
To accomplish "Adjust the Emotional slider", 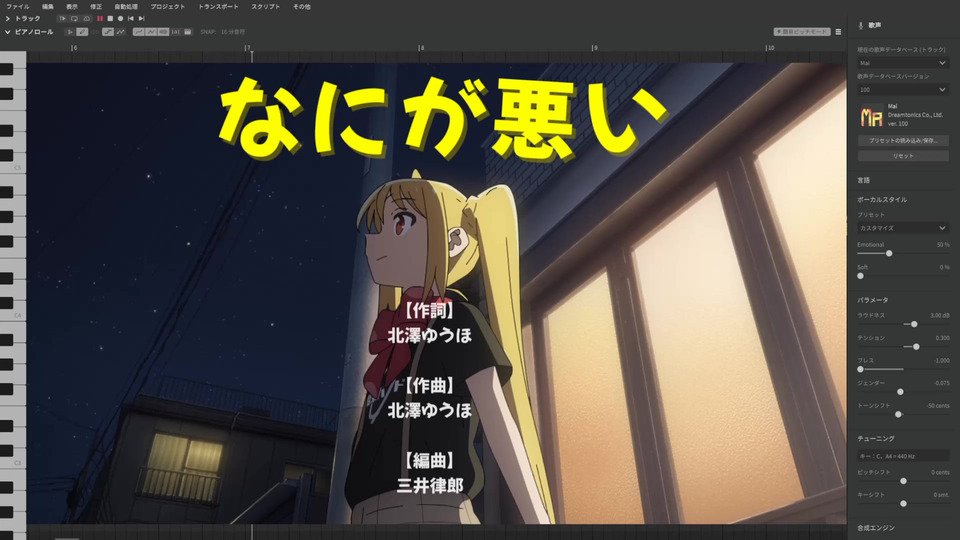I will tap(889, 253).
